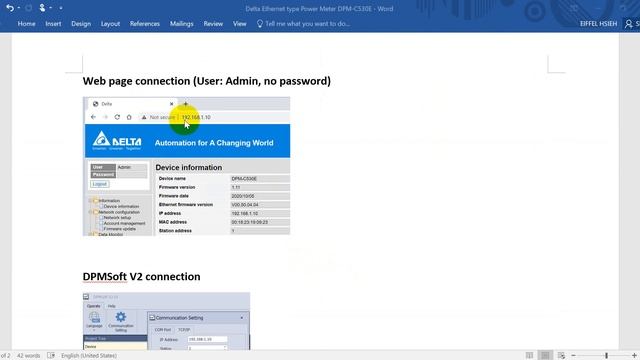
Task: Click the page number indicator in status bar
Action: click(x=5, y=356)
